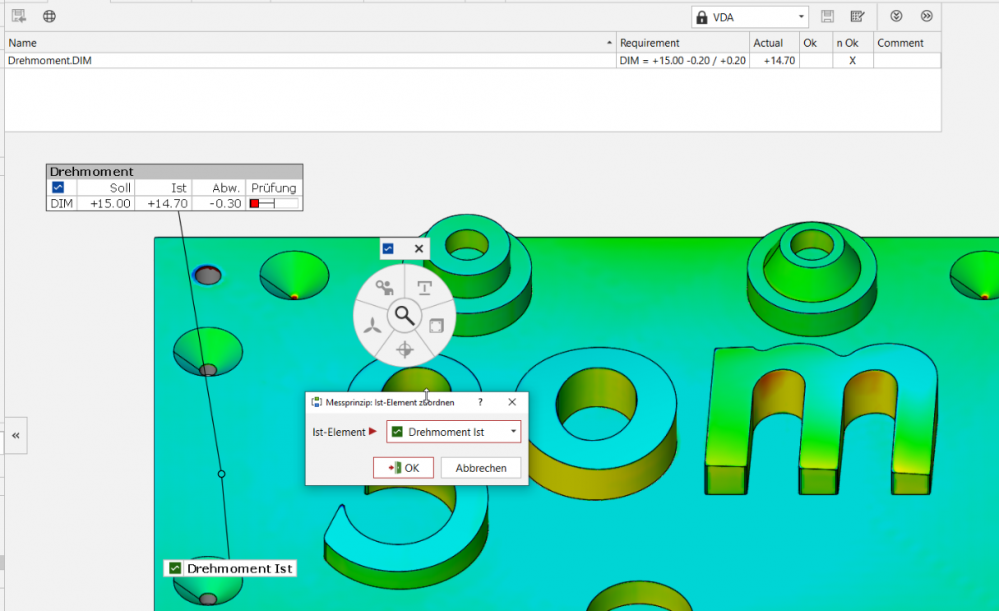Confirm the dialog with OK
The width and height of the screenshot is (999, 611).
pos(403,468)
